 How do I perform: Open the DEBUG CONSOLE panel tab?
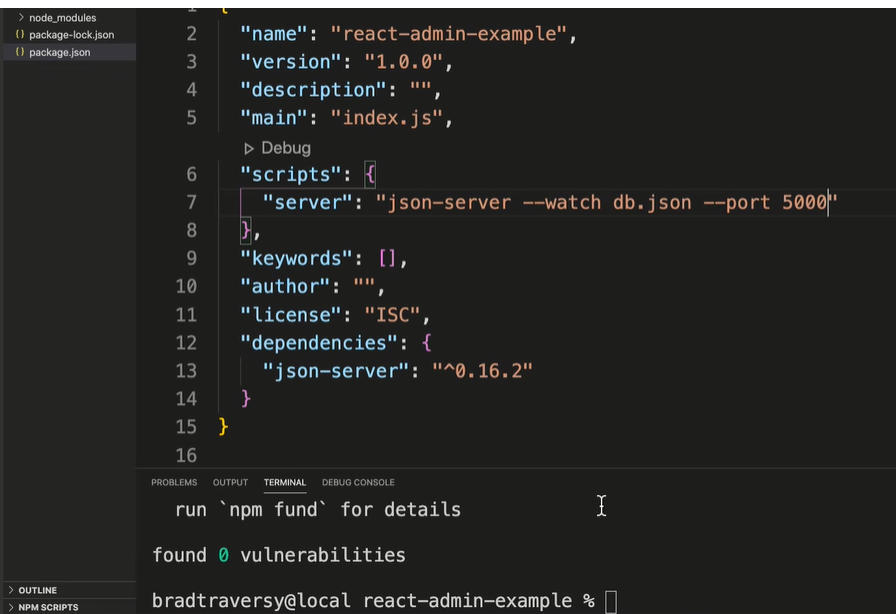click(358, 483)
